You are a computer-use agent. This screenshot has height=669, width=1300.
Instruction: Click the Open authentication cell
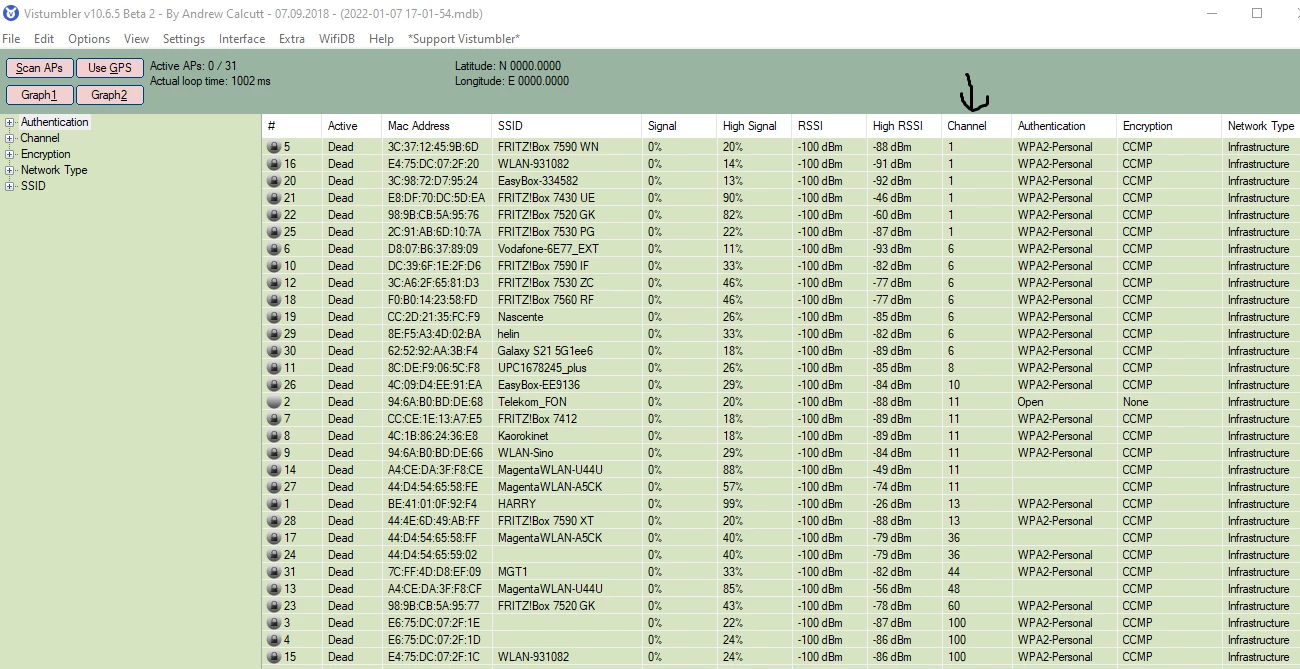click(x=1030, y=402)
